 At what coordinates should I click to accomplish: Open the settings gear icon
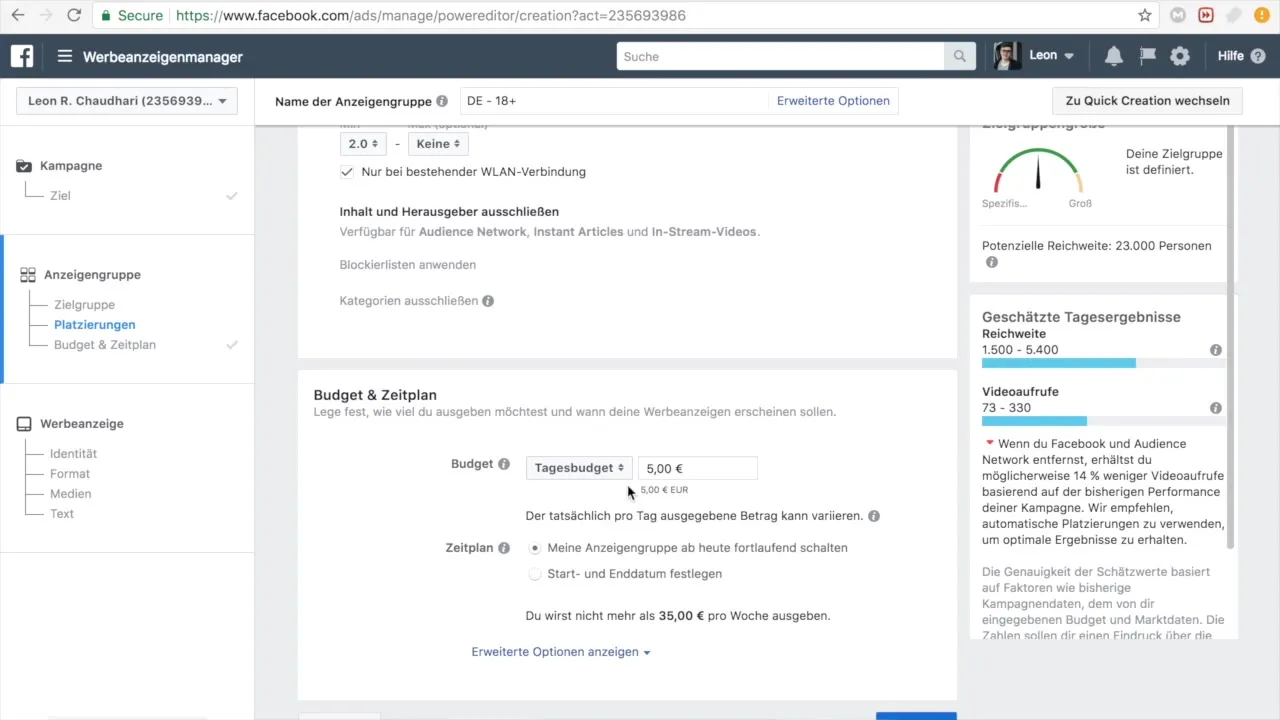[1180, 57]
